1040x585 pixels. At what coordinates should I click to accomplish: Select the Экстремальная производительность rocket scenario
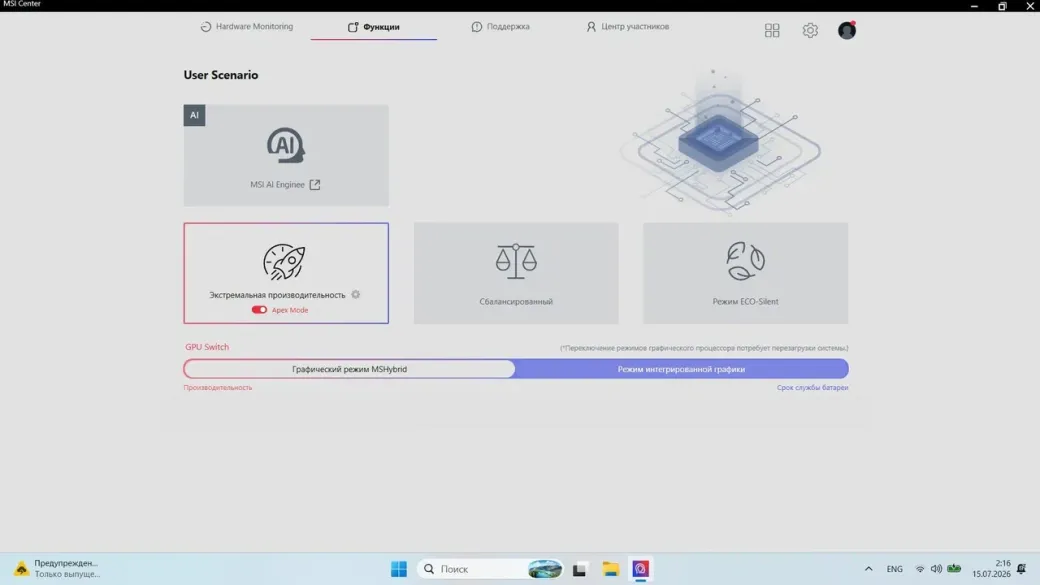[286, 273]
